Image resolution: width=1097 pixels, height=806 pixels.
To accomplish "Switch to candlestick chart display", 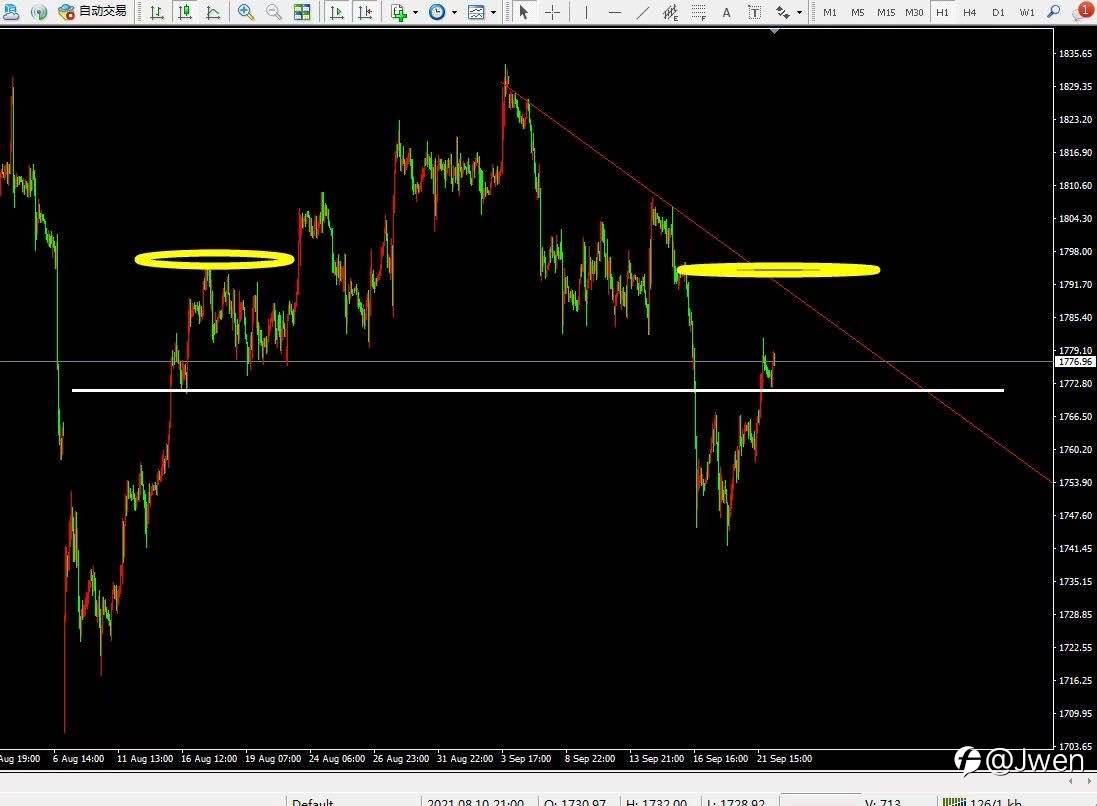I will click(185, 12).
